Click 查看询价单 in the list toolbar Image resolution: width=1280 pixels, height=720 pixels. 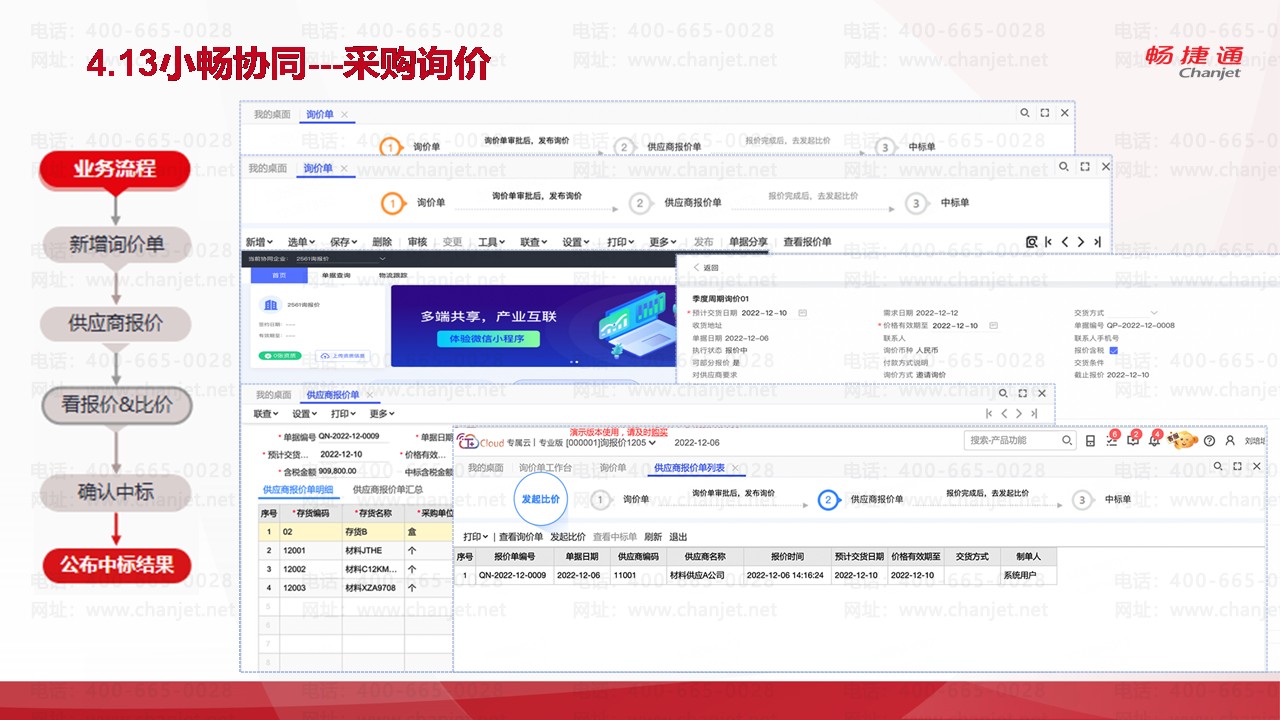521,537
